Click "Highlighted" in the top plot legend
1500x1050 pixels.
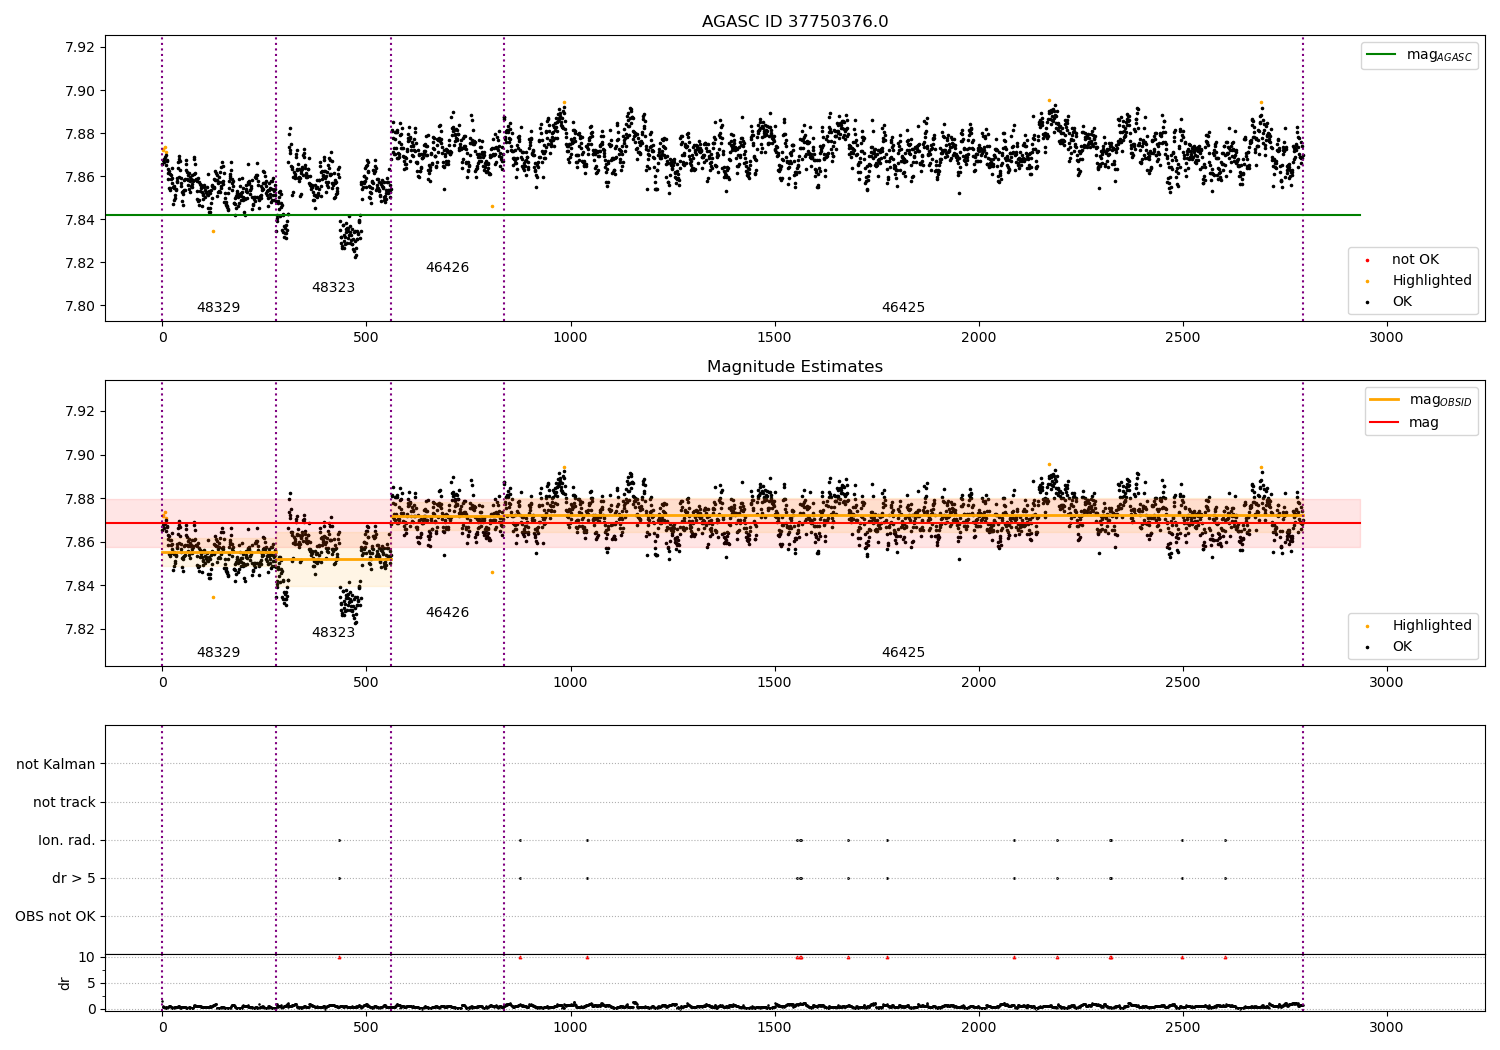[x=1432, y=281]
